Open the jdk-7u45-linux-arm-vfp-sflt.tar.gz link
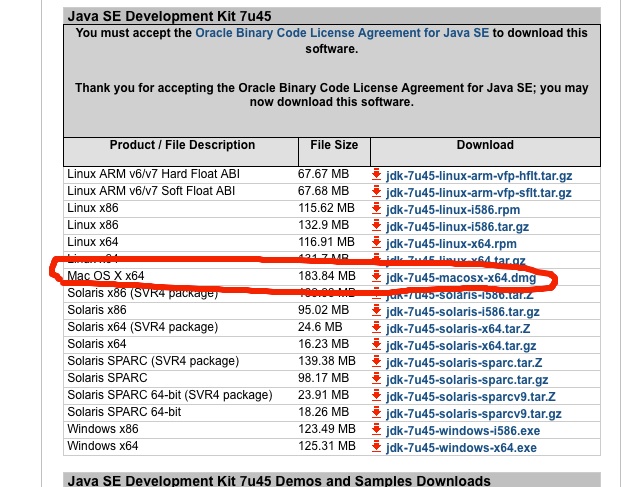The width and height of the screenshot is (626, 487). tap(478, 193)
